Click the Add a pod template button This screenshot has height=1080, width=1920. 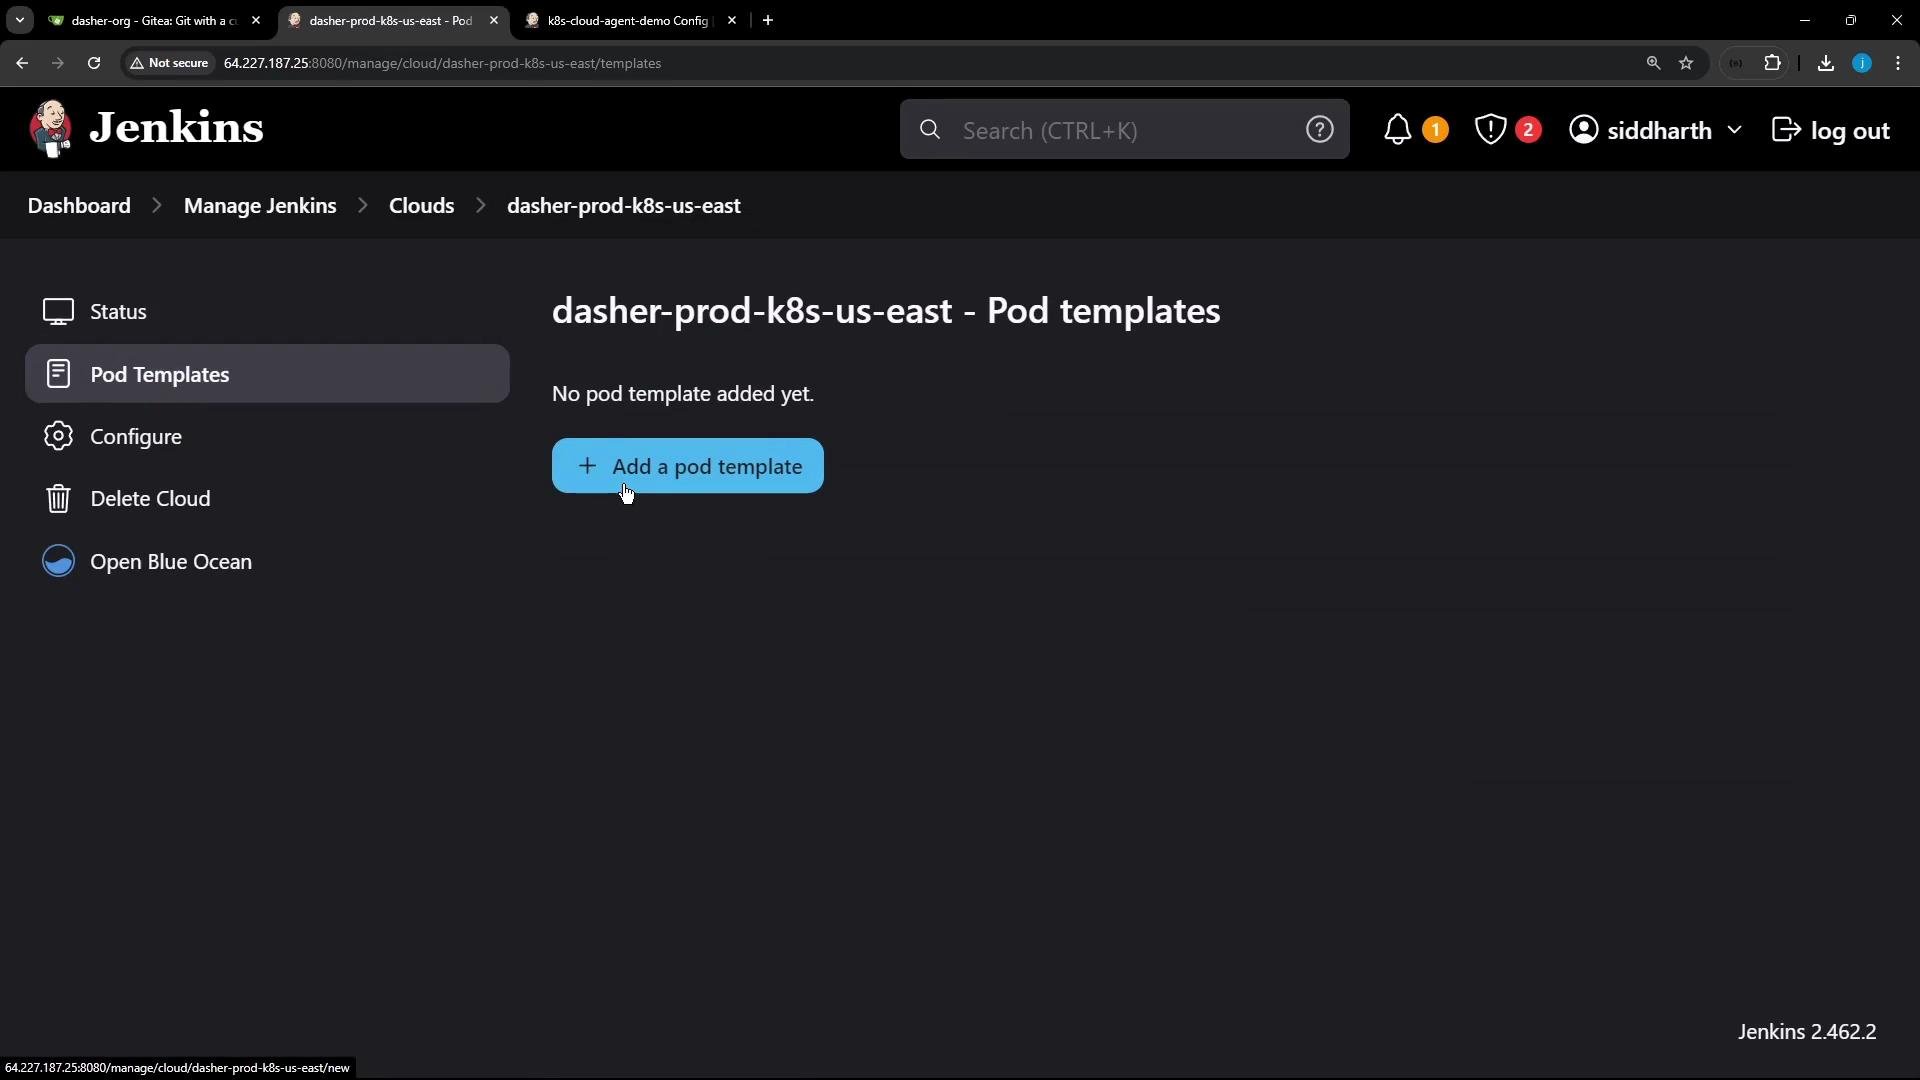point(688,466)
